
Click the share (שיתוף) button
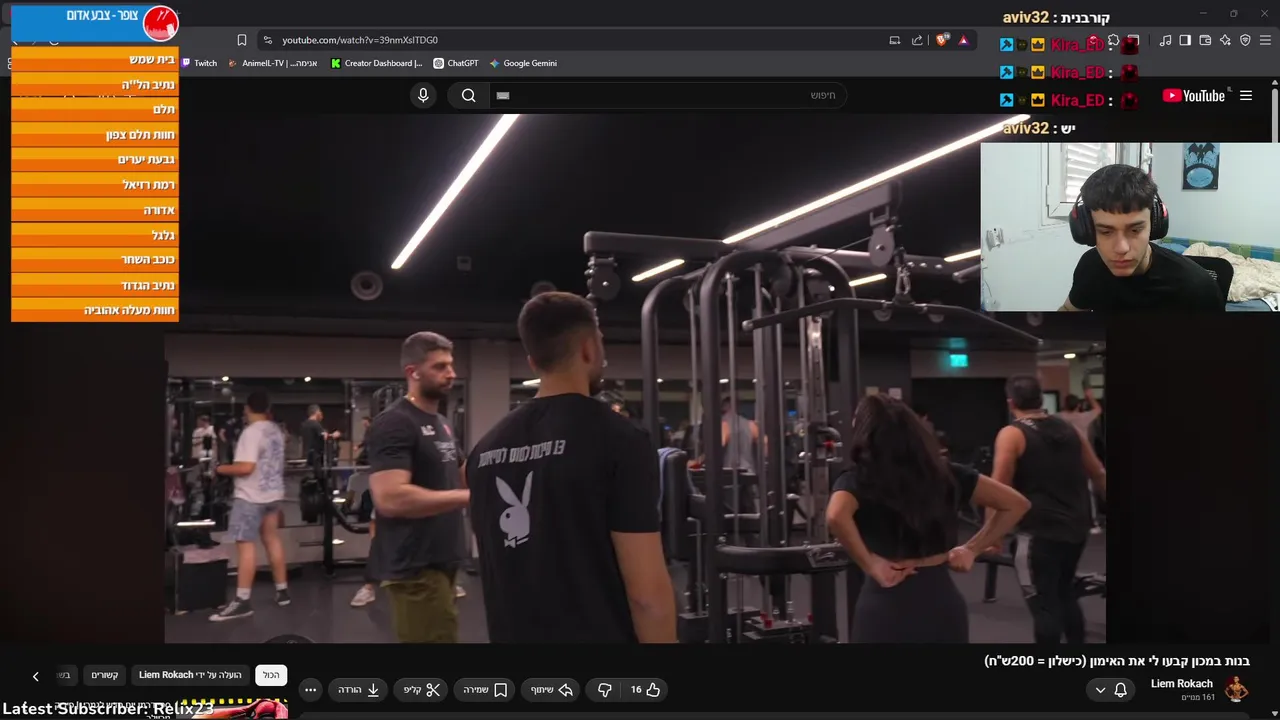coord(552,690)
